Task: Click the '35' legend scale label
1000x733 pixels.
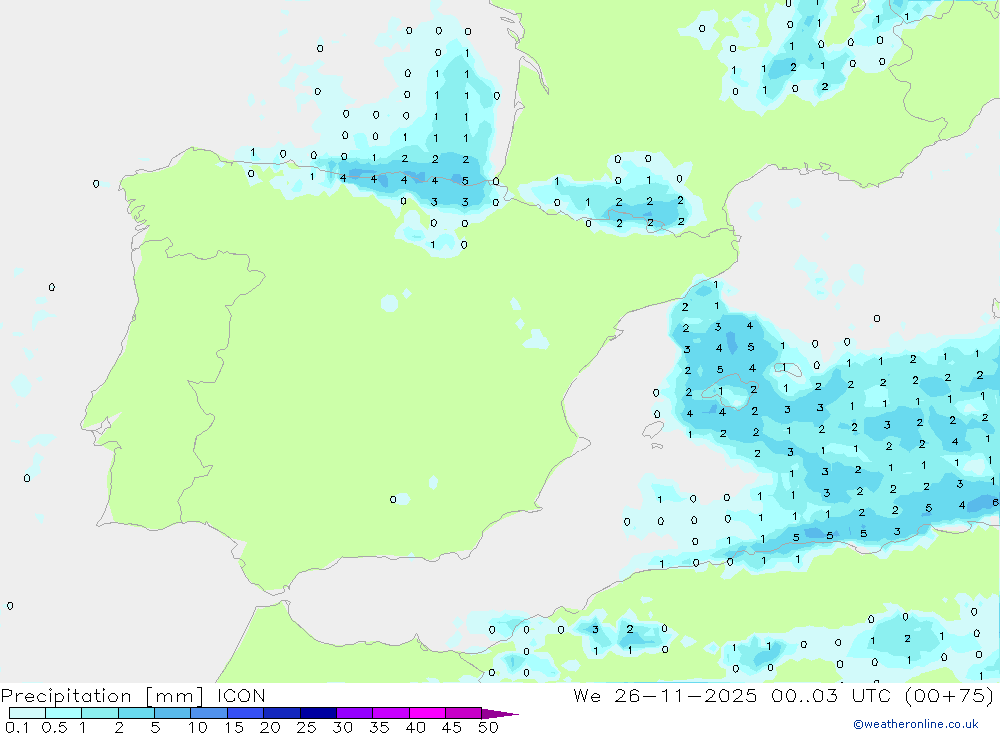Action: point(379,727)
